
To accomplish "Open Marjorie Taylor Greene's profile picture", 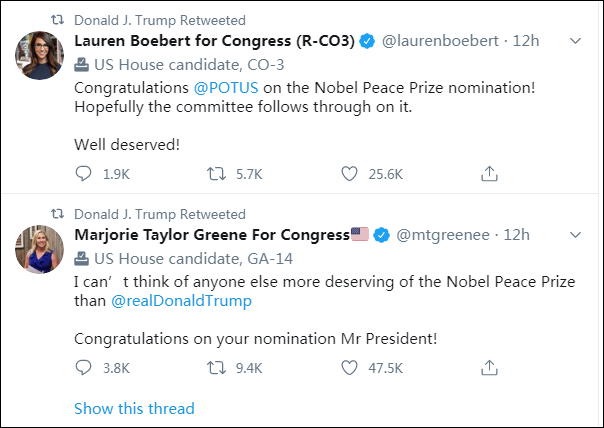I will click(x=34, y=256).
